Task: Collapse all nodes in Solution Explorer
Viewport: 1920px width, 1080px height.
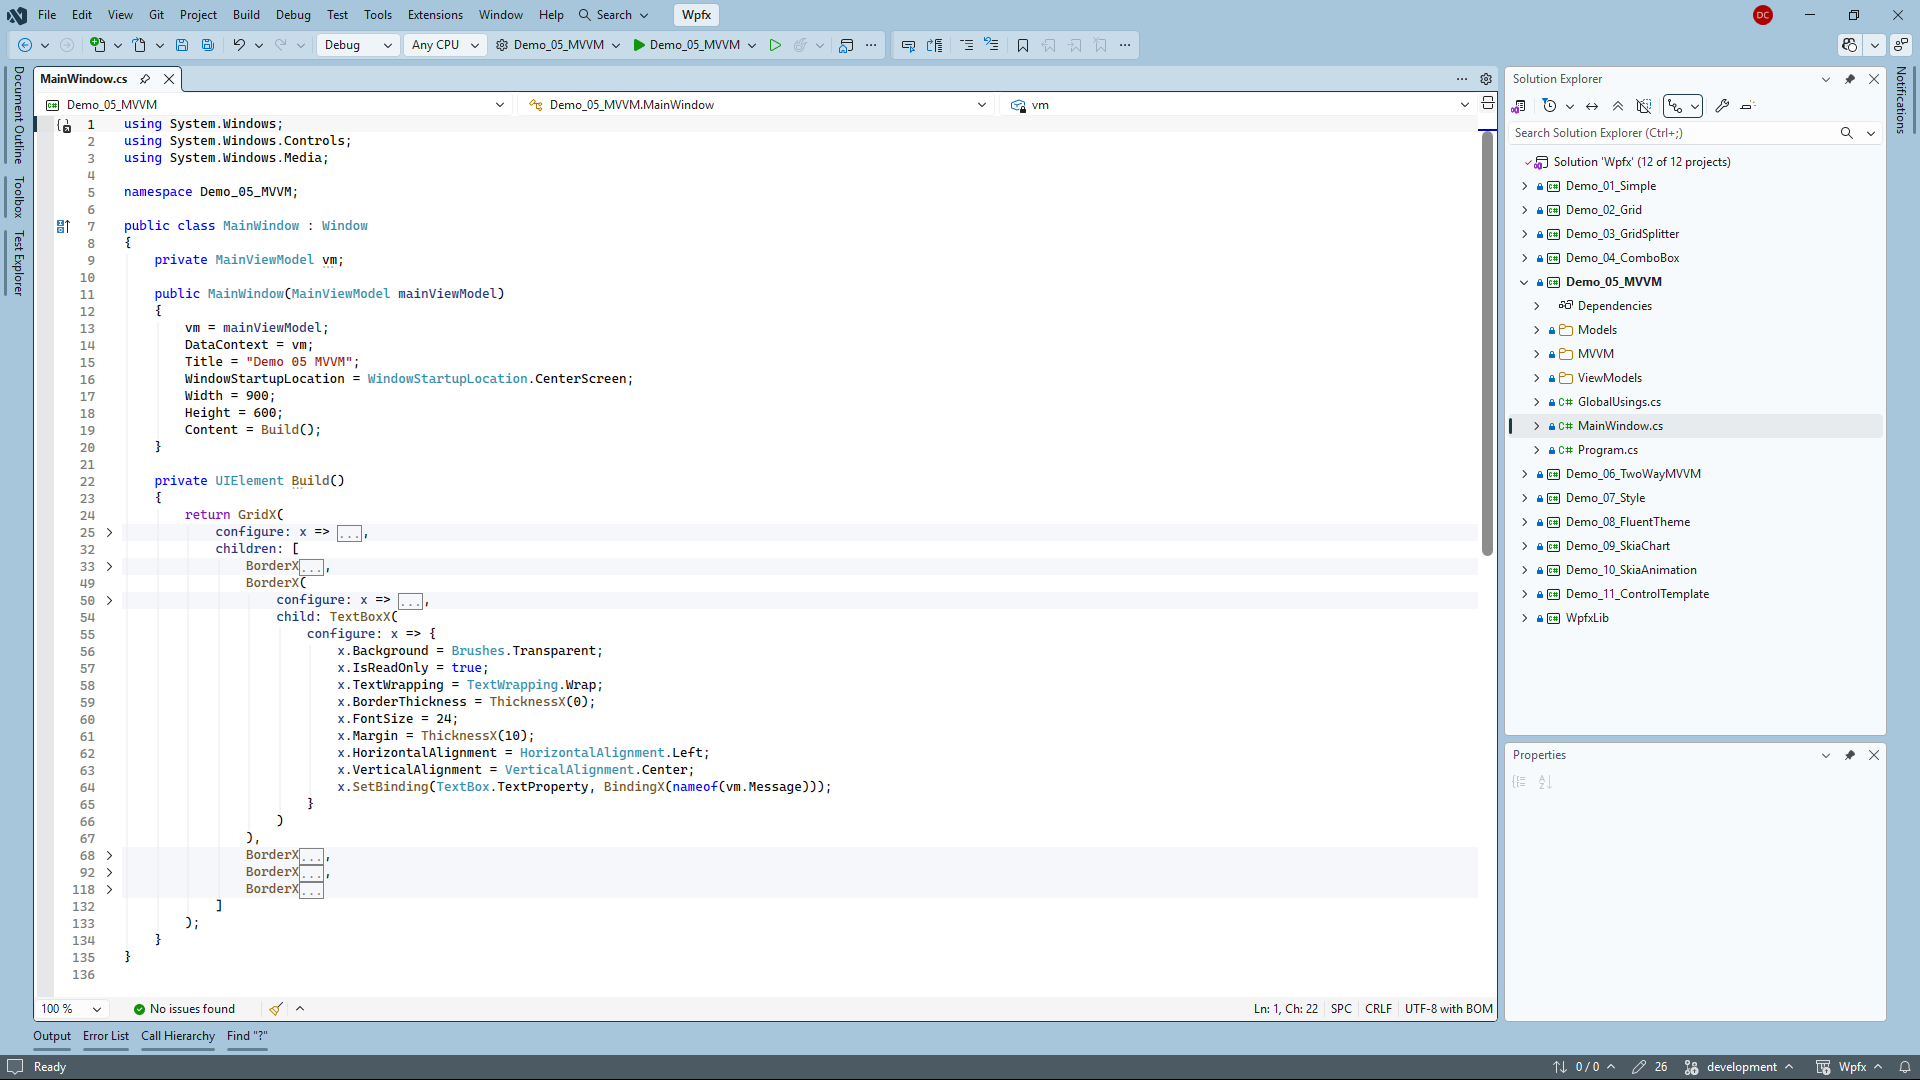Action: (1618, 106)
